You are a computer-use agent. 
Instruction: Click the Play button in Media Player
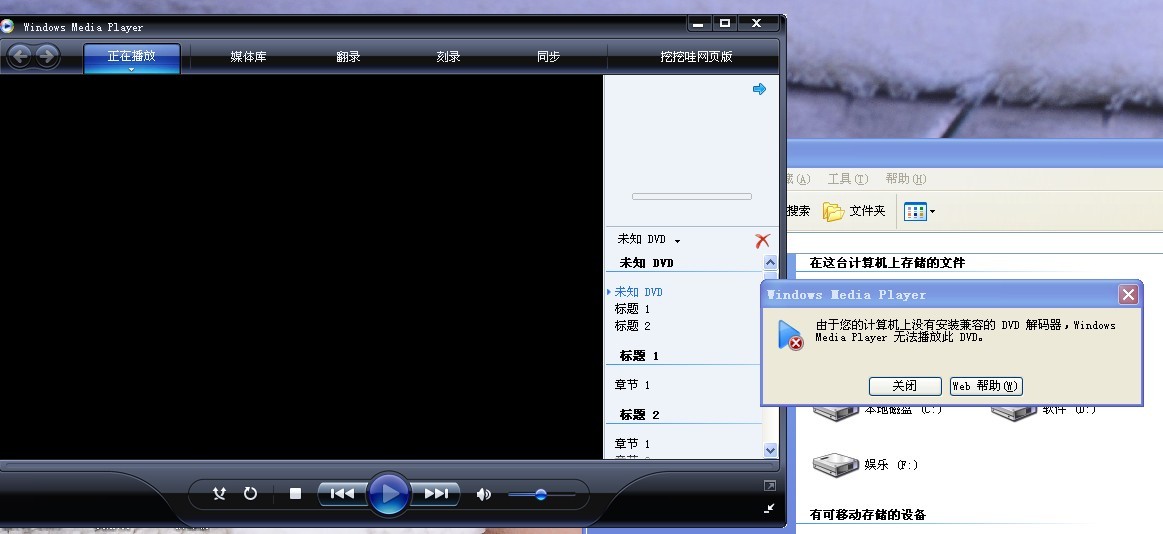tap(389, 493)
